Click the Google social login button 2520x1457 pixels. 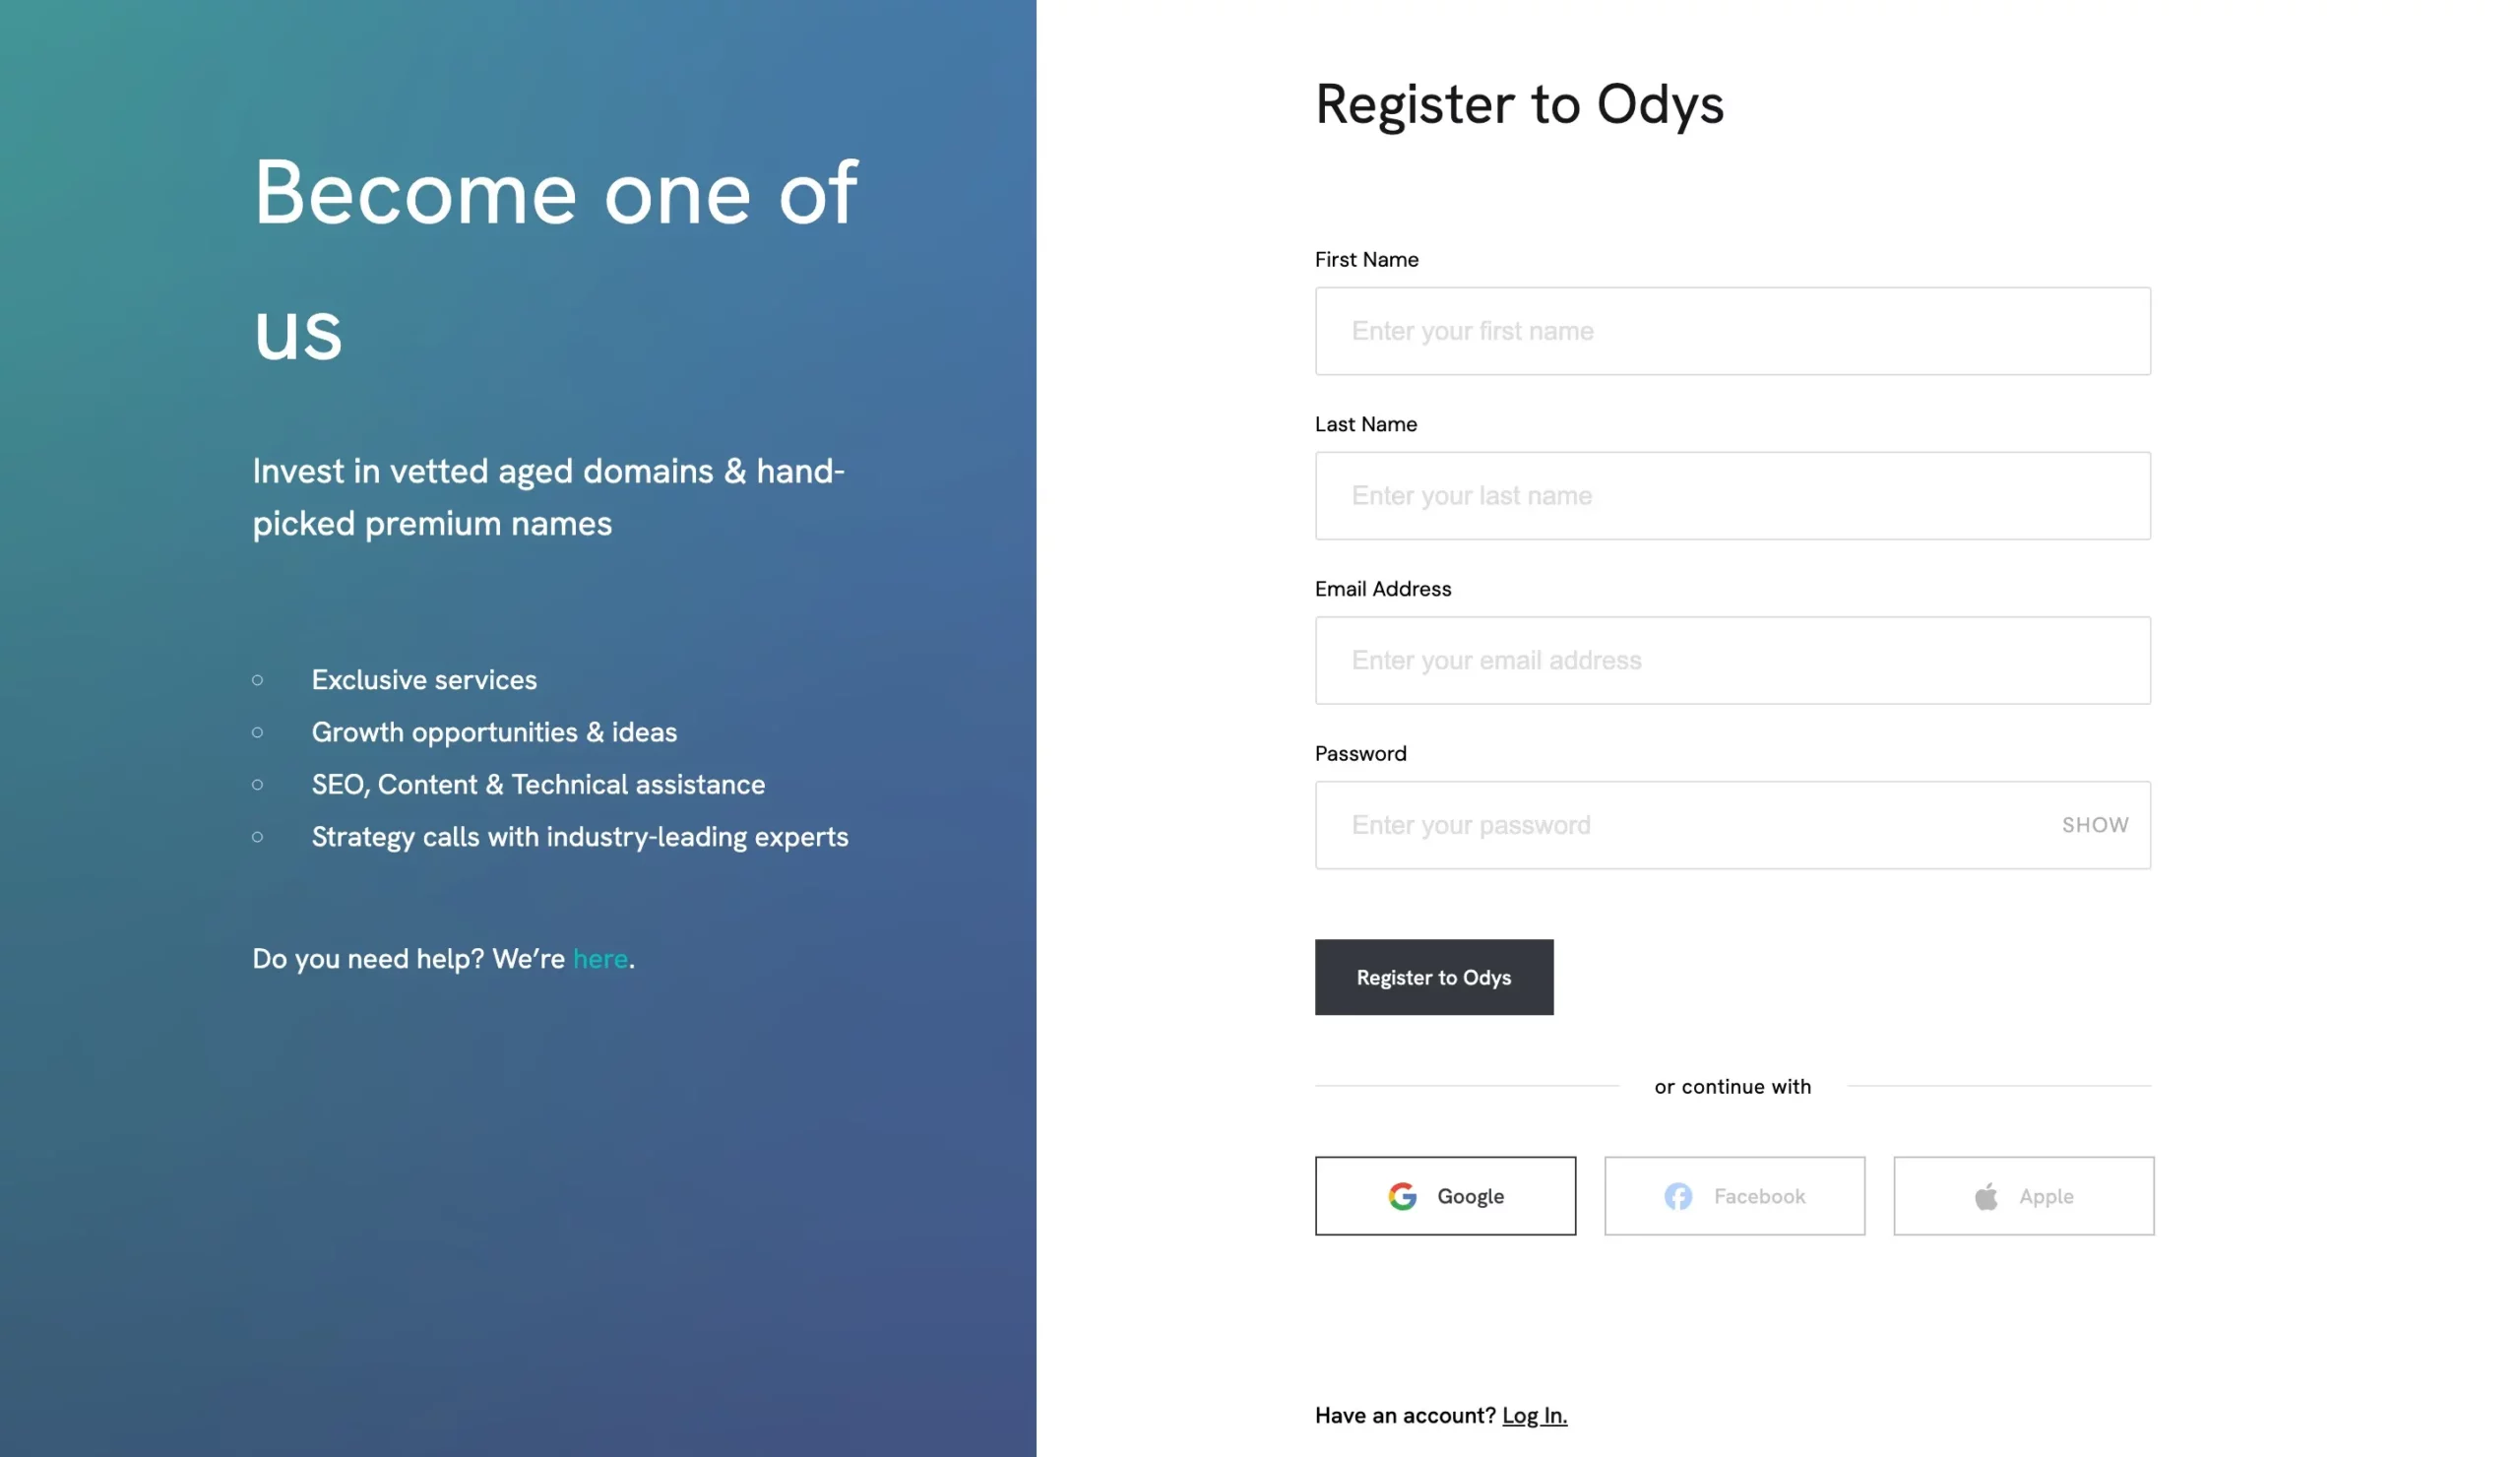coord(1445,1195)
